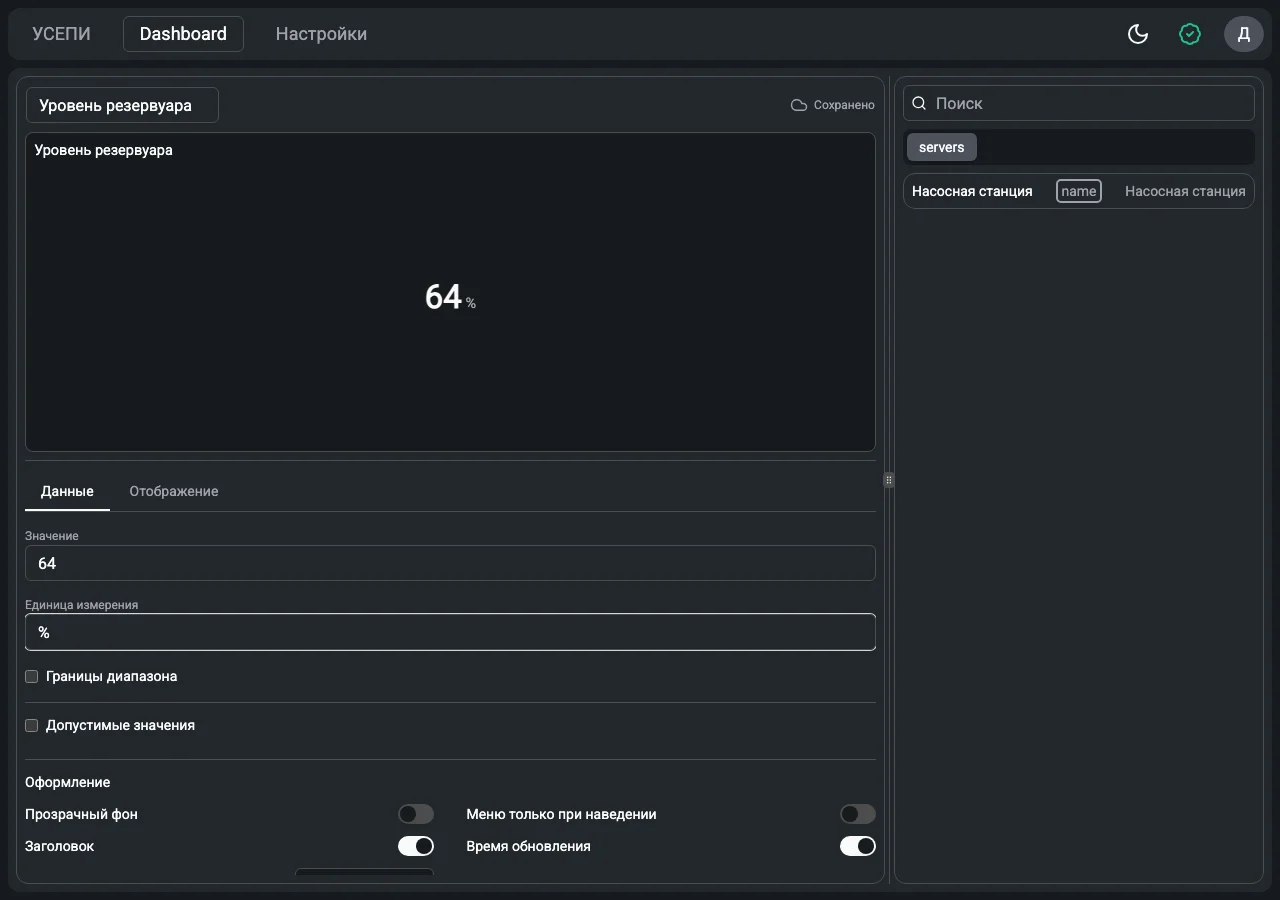Screen dimensions: 1280x900
Task: Select the Данные tab
Action: point(67,491)
